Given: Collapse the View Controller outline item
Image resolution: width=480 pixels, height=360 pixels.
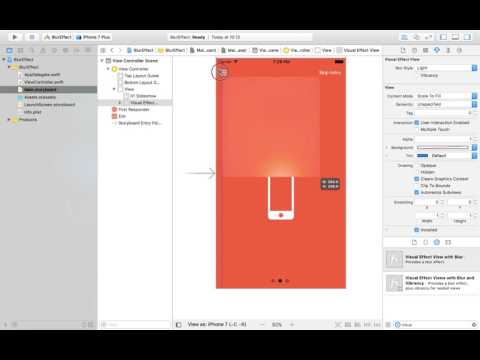Looking at the screenshot, I should point(108,69).
